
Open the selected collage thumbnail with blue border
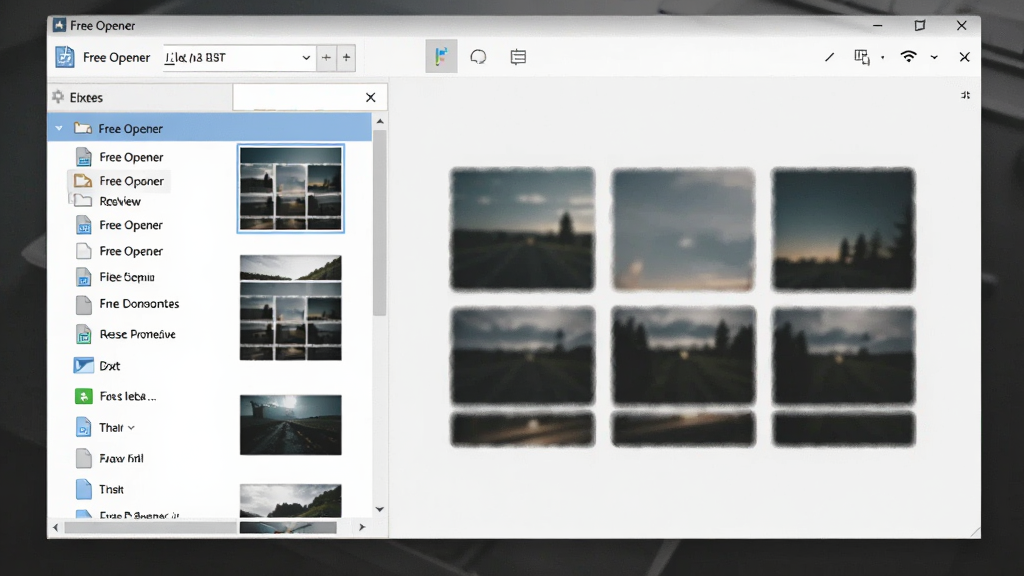point(291,189)
